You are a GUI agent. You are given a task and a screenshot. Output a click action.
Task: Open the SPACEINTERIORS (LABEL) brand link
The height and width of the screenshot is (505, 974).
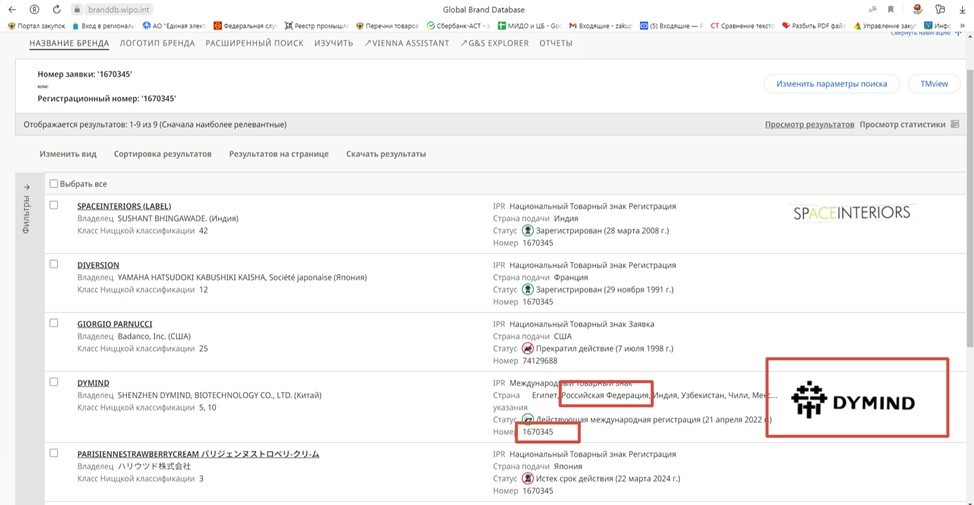tap(124, 206)
